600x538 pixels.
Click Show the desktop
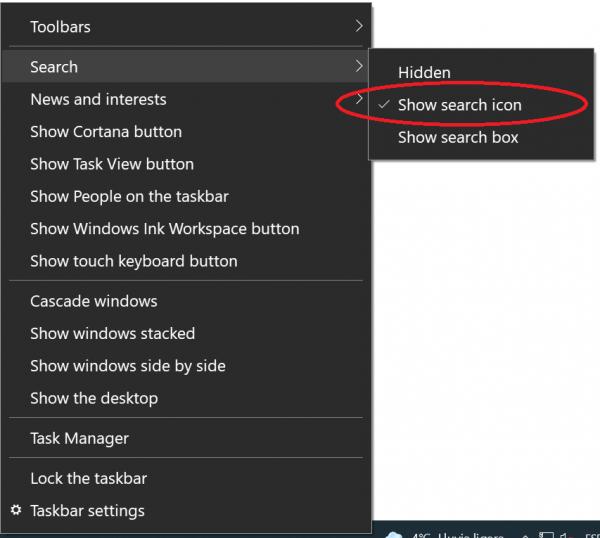coord(186,398)
